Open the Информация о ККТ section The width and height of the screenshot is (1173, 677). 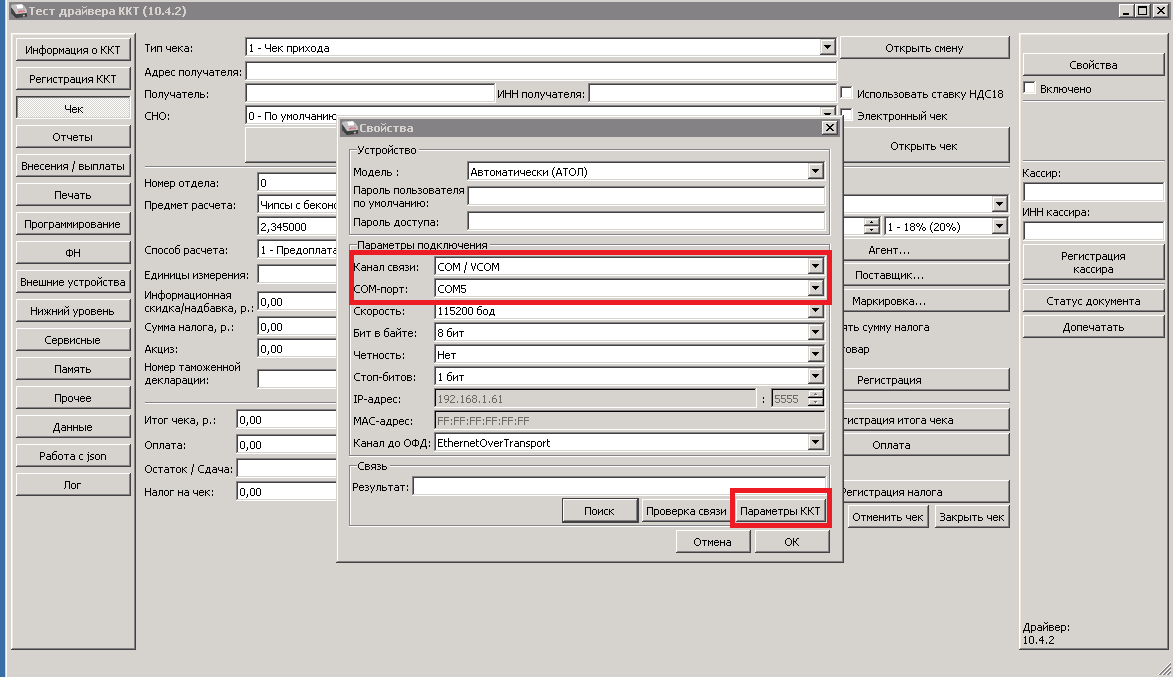tap(73, 50)
